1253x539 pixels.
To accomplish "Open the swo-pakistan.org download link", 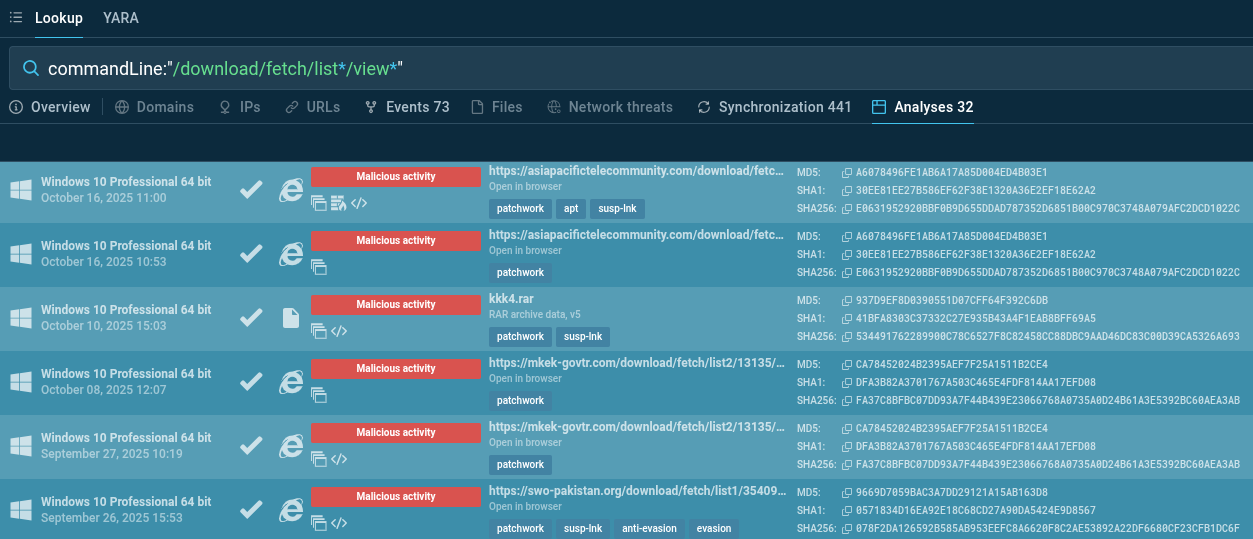I will (638, 491).
